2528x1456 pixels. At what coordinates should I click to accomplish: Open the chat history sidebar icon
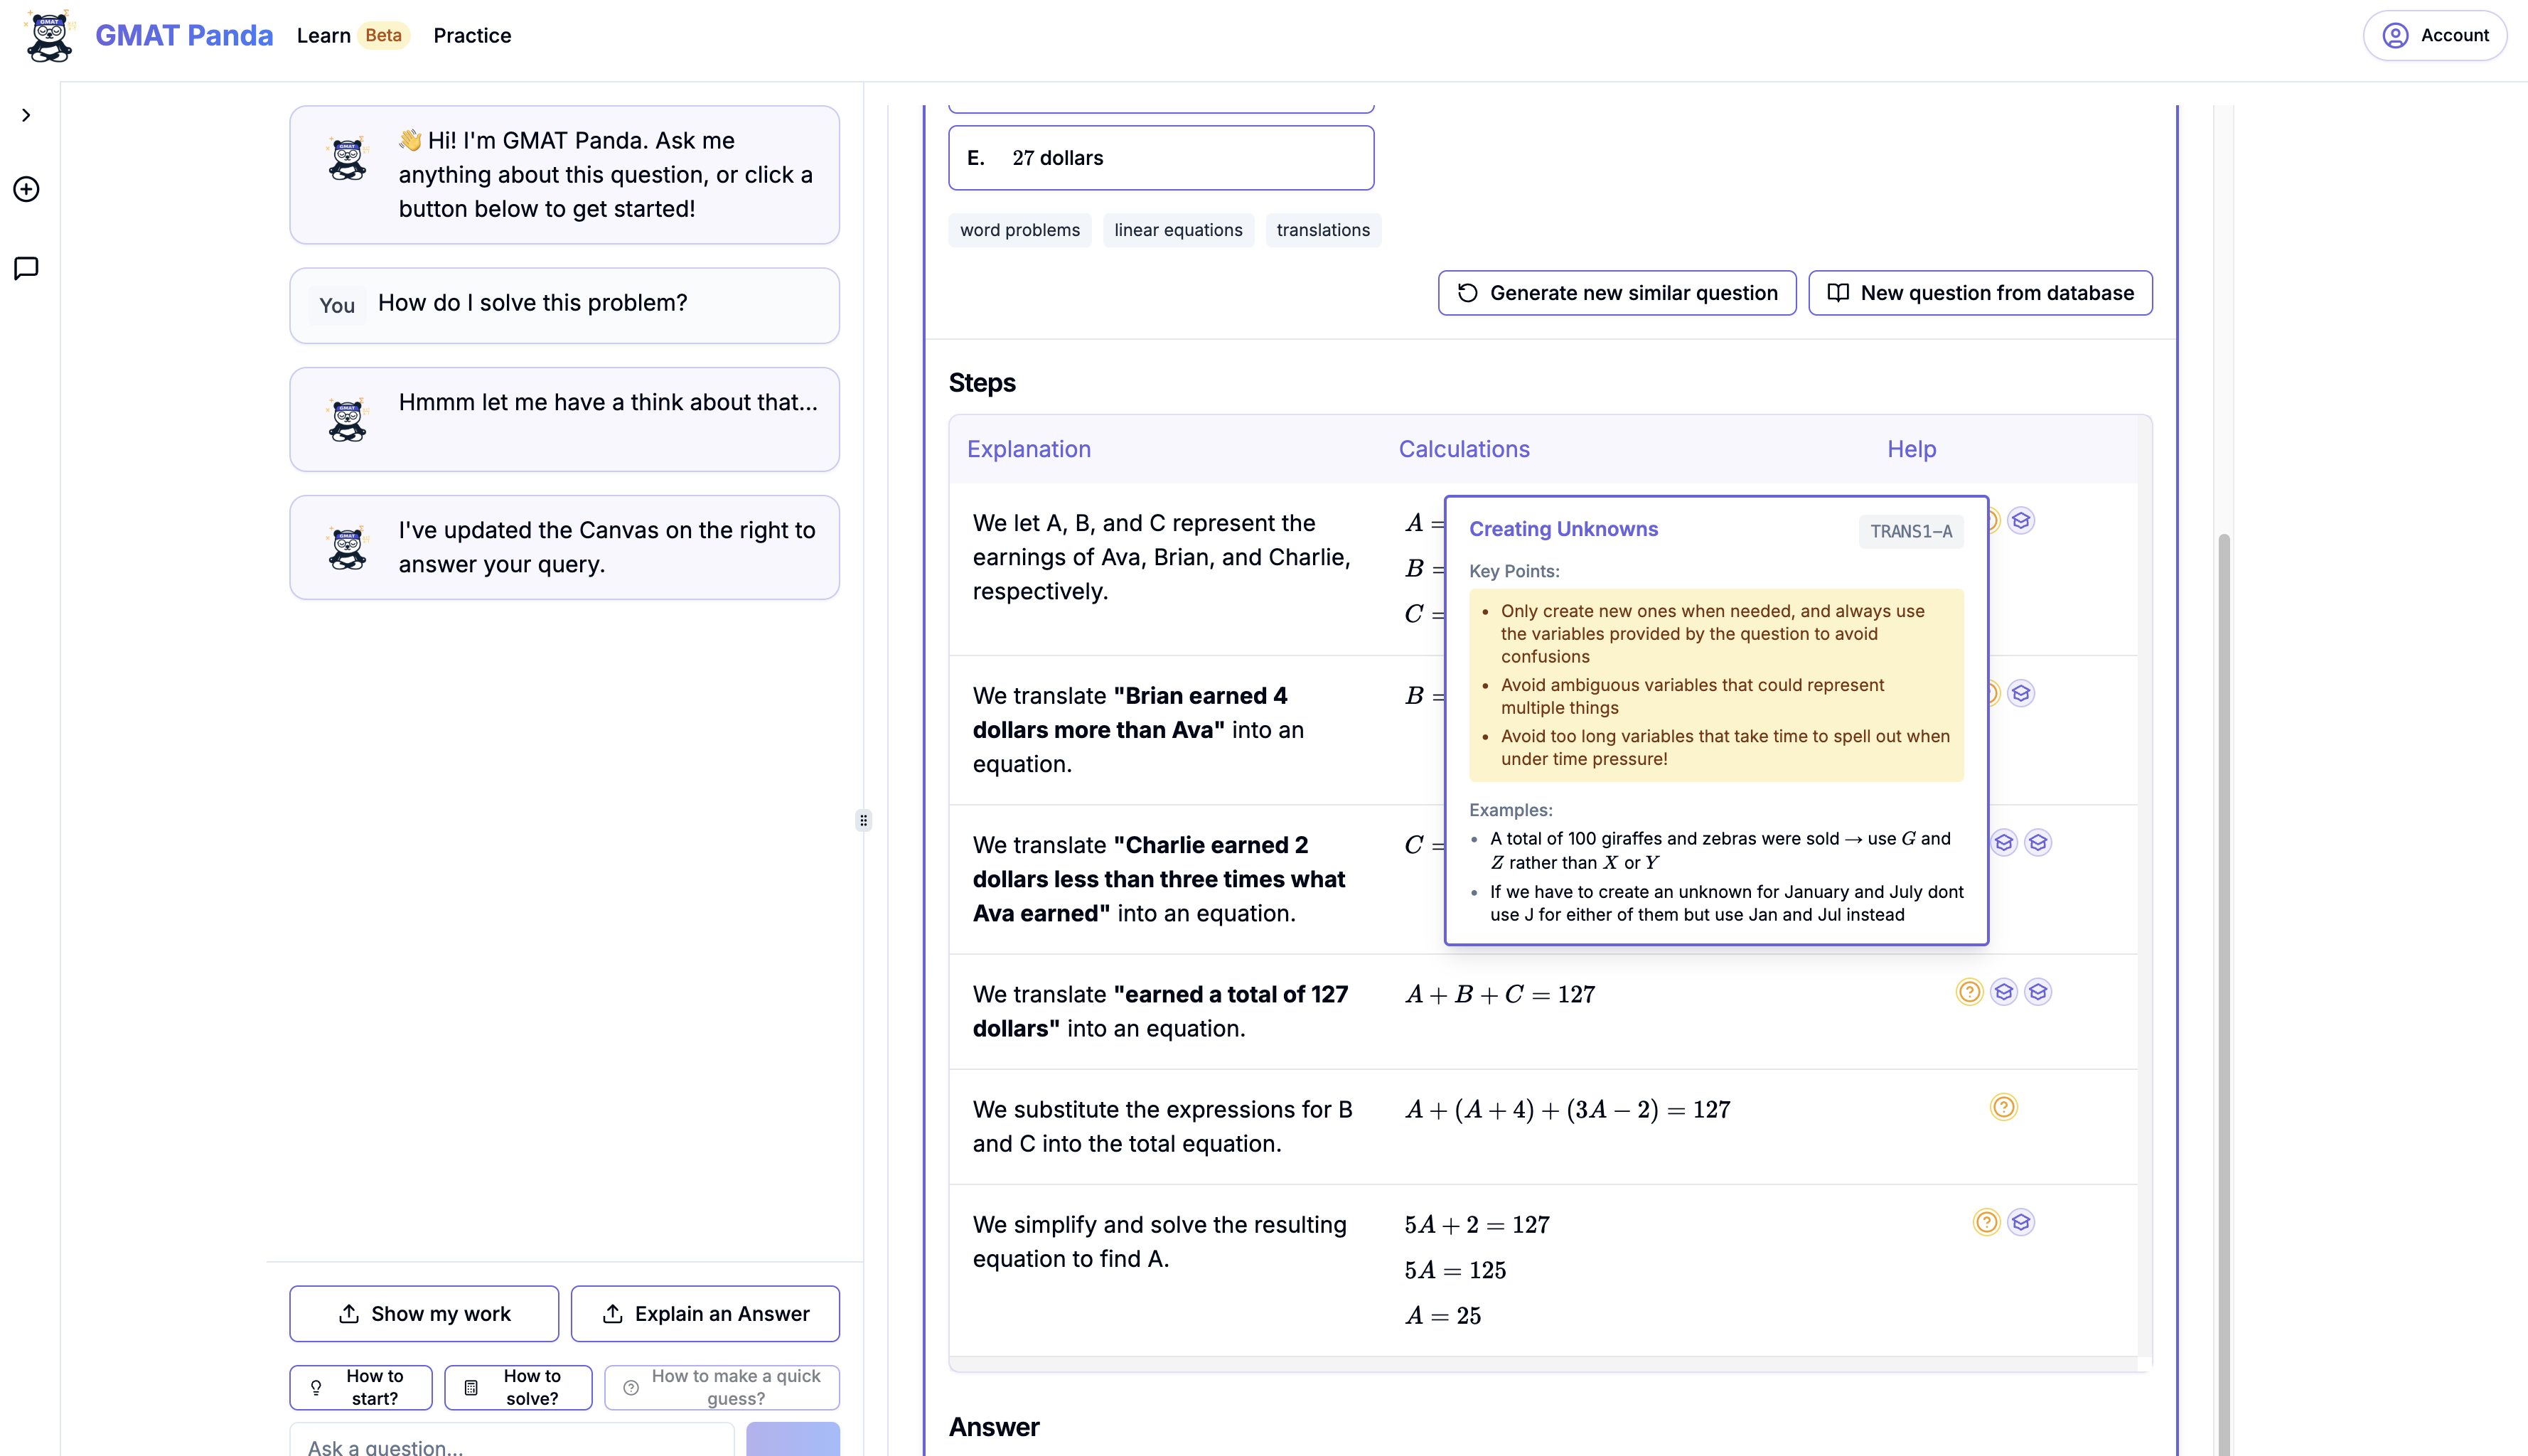click(26, 268)
